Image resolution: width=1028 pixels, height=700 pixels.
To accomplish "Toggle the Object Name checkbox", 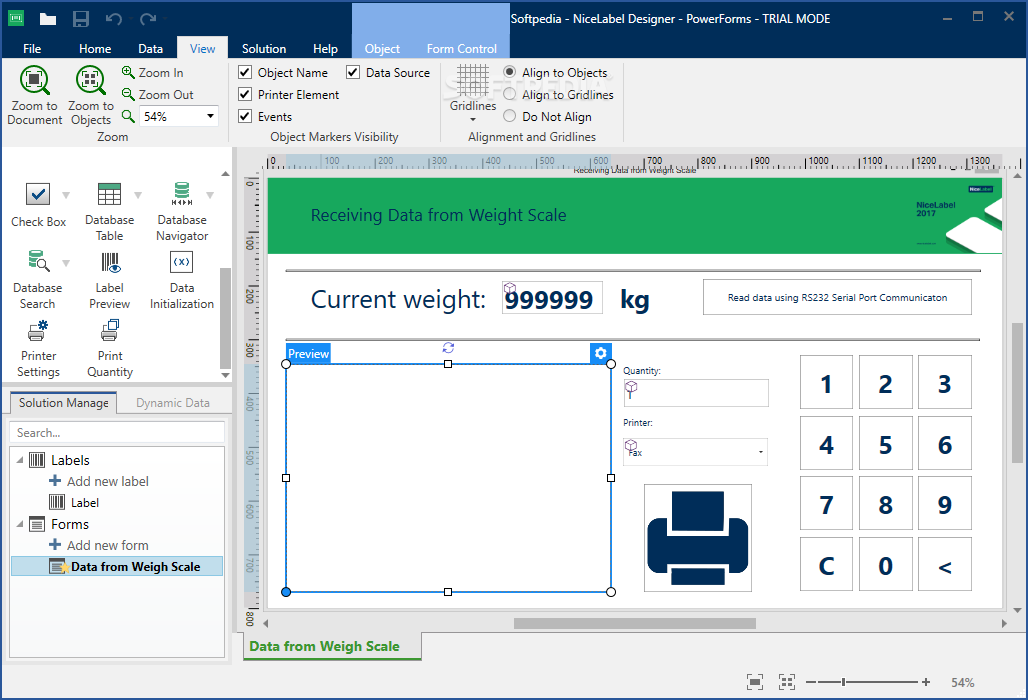I will (x=245, y=72).
